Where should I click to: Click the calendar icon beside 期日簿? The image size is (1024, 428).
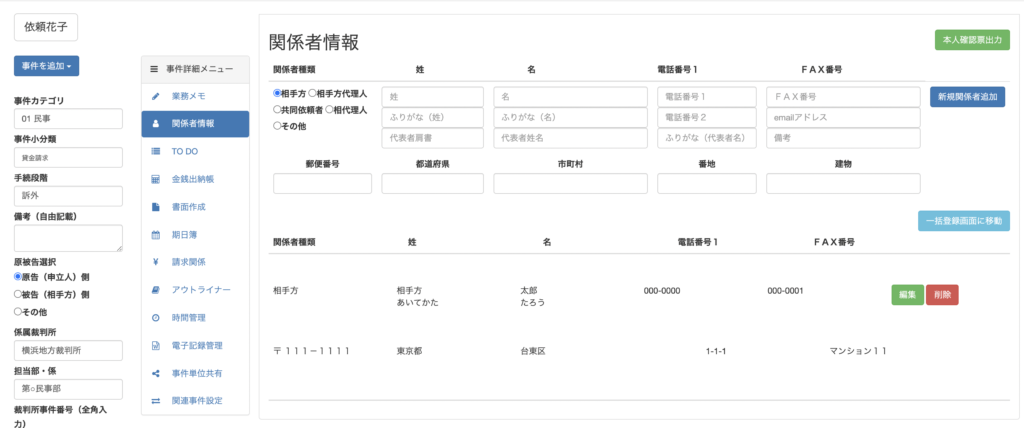155,235
